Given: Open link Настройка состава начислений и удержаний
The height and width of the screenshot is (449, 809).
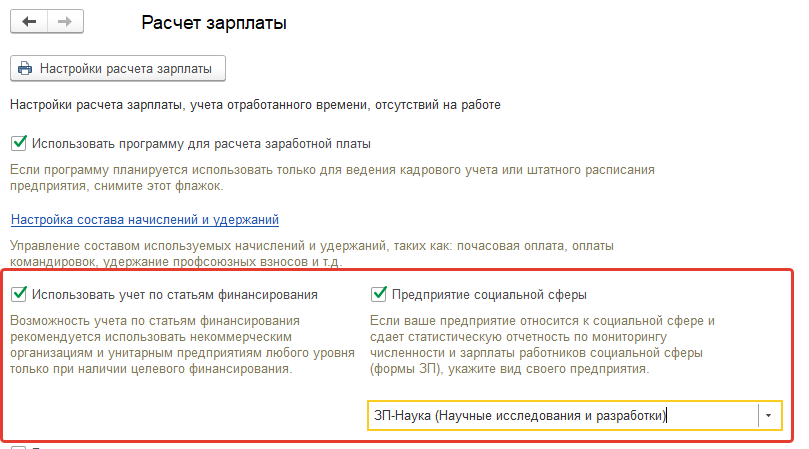Looking at the screenshot, I should 145,220.
